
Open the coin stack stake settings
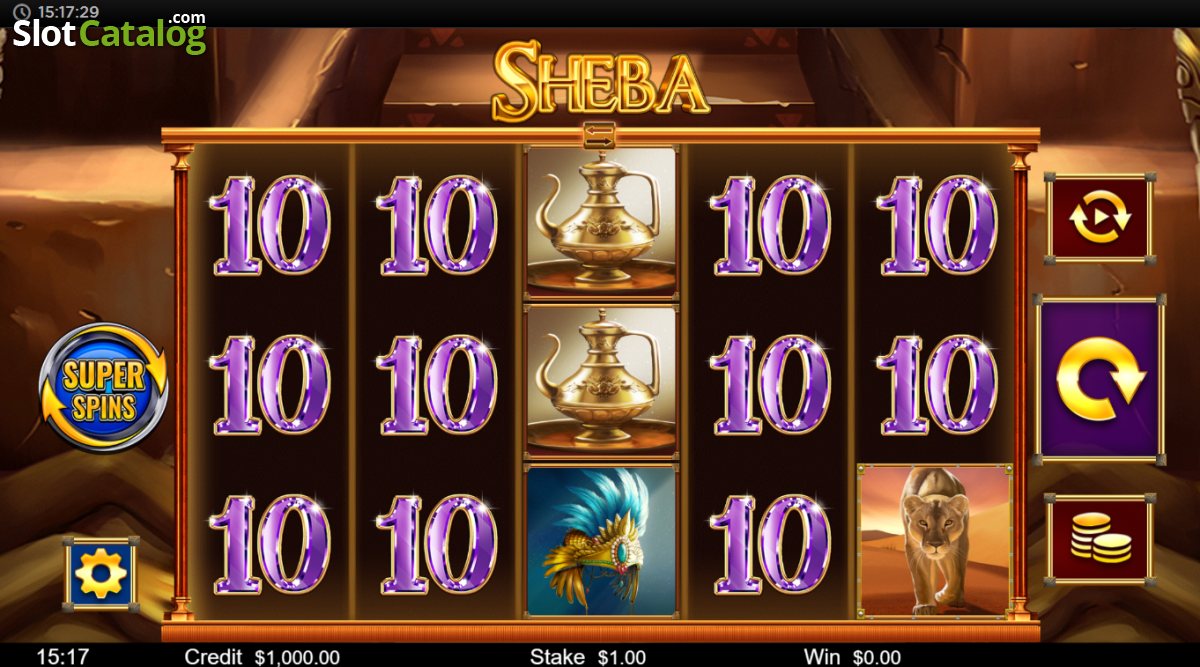[x=1099, y=540]
